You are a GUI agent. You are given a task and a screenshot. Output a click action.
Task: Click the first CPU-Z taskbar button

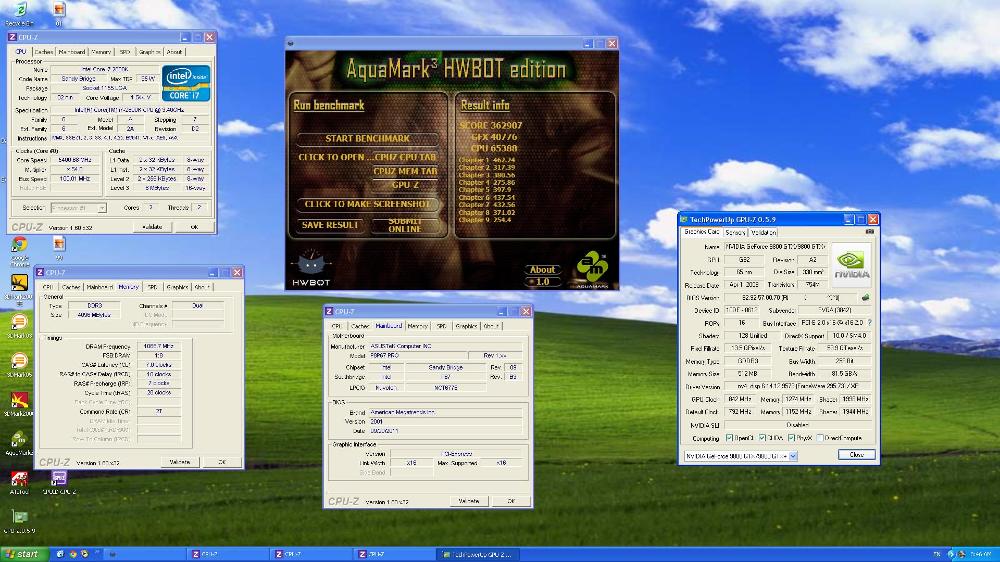tap(227, 554)
